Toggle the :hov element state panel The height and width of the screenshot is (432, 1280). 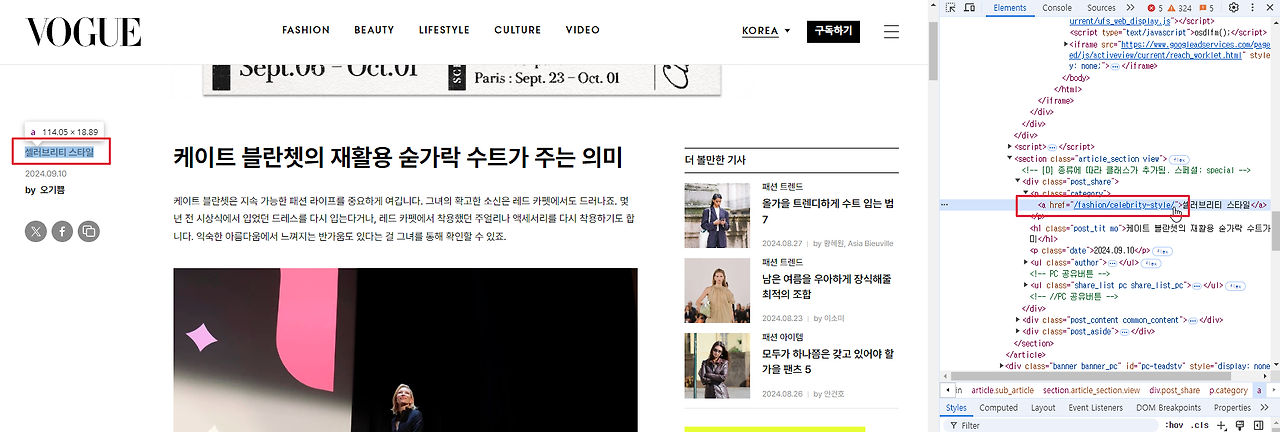[1173, 425]
